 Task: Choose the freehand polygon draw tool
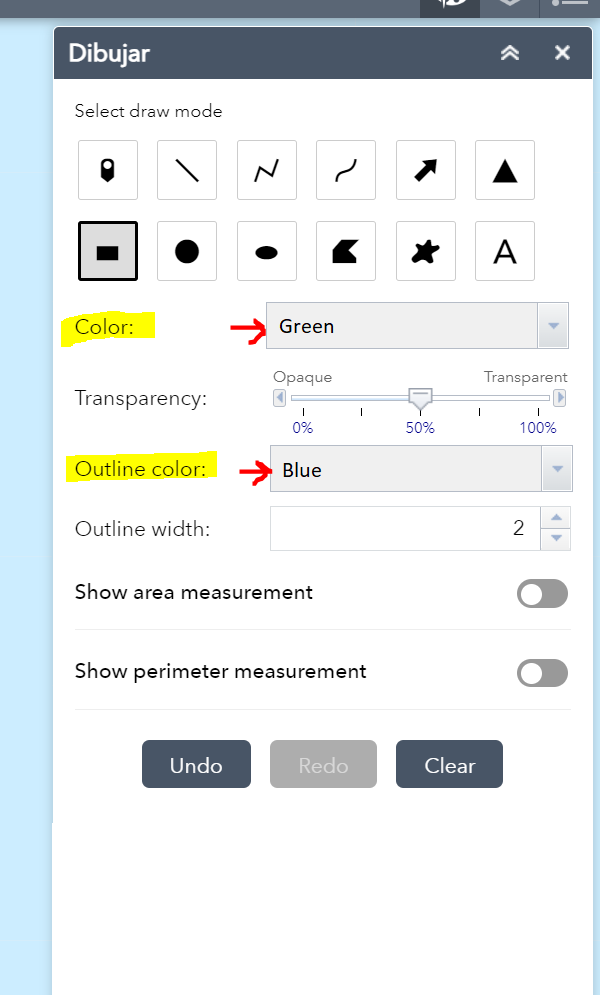click(x=425, y=251)
